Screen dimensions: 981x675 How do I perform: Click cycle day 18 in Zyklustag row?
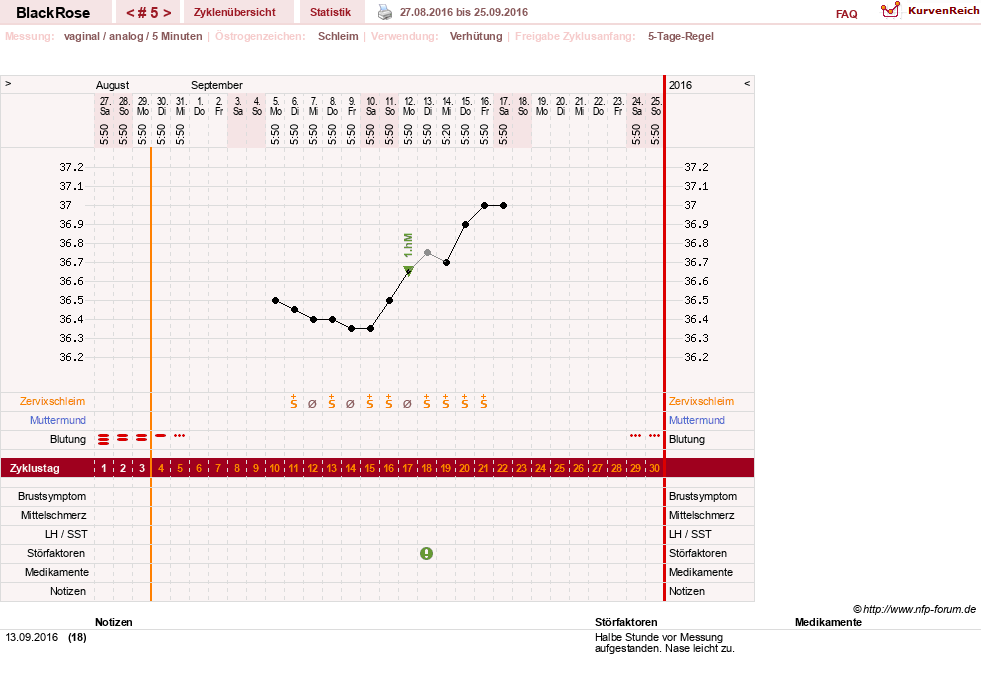(427, 468)
